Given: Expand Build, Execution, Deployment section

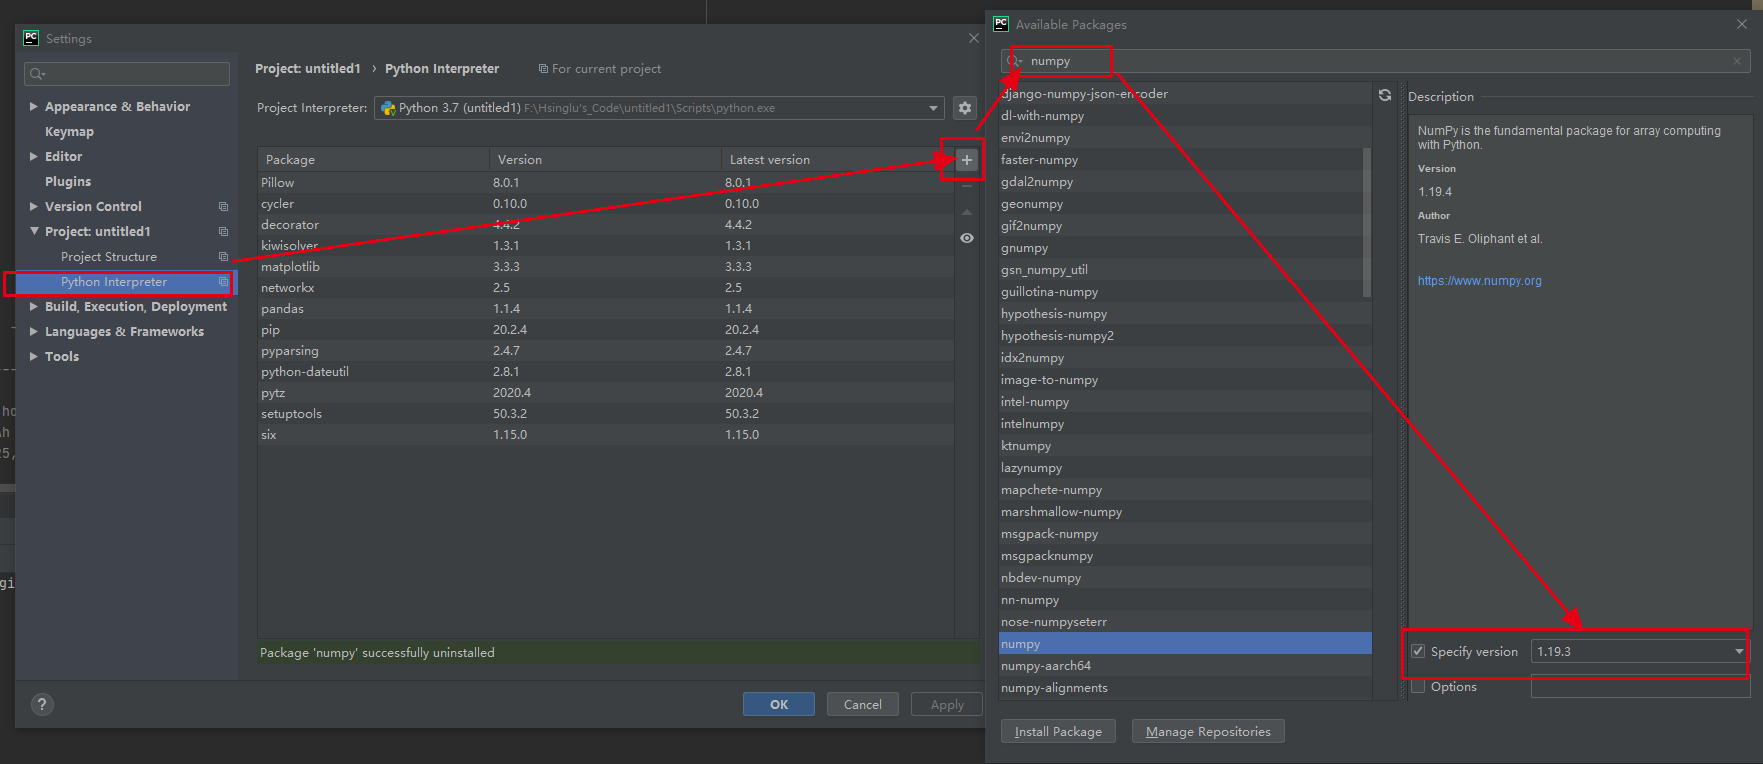Looking at the screenshot, I should click(x=34, y=306).
